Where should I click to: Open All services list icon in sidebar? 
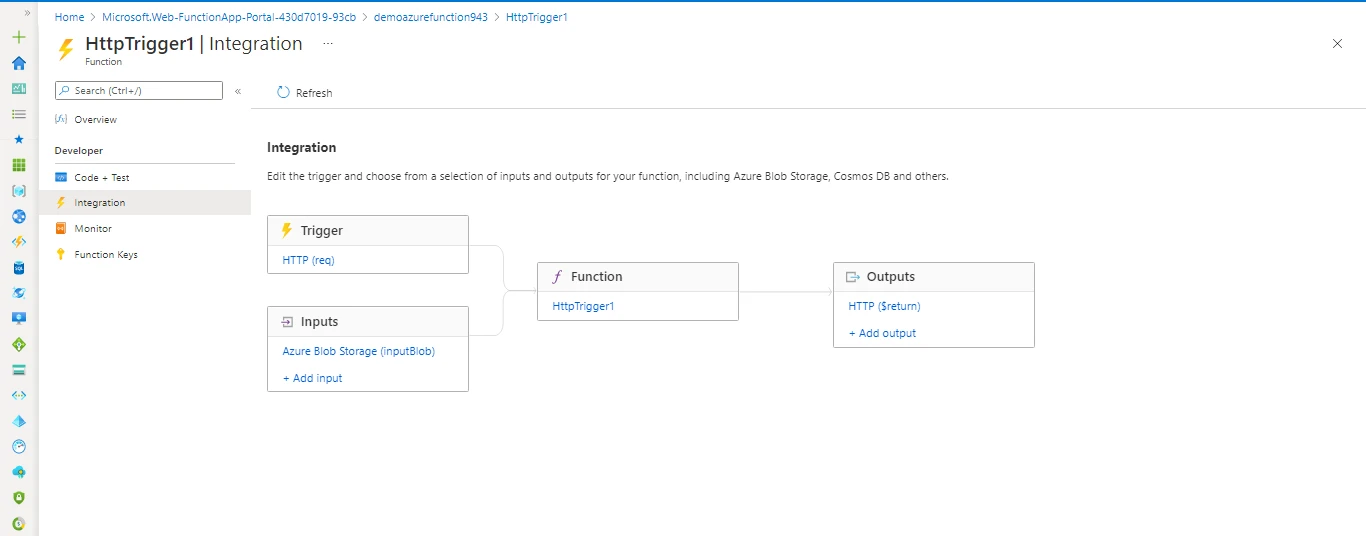[18, 114]
